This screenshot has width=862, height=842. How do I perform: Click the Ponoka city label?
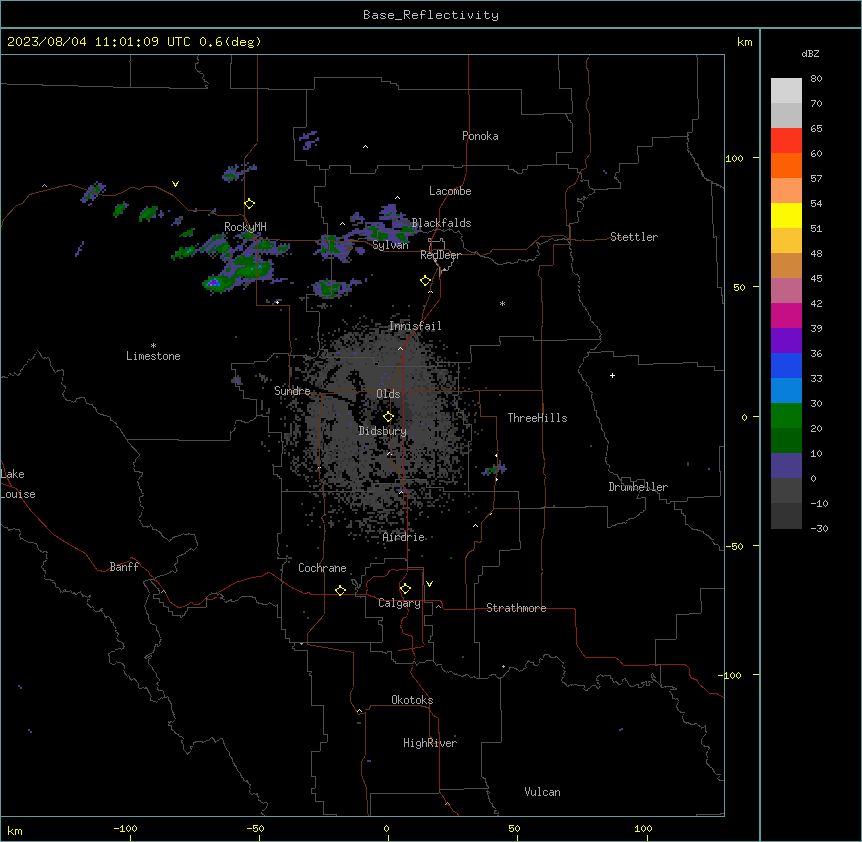480,136
